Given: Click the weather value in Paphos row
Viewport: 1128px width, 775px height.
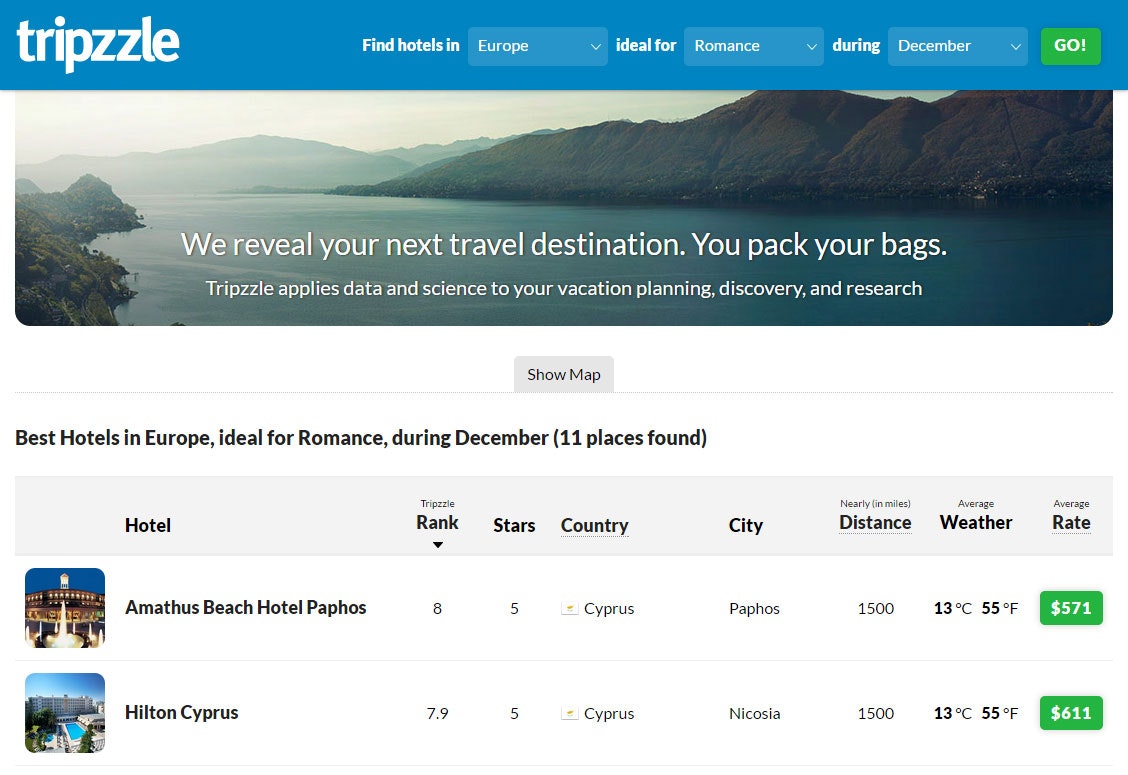Looking at the screenshot, I should 975,609.
